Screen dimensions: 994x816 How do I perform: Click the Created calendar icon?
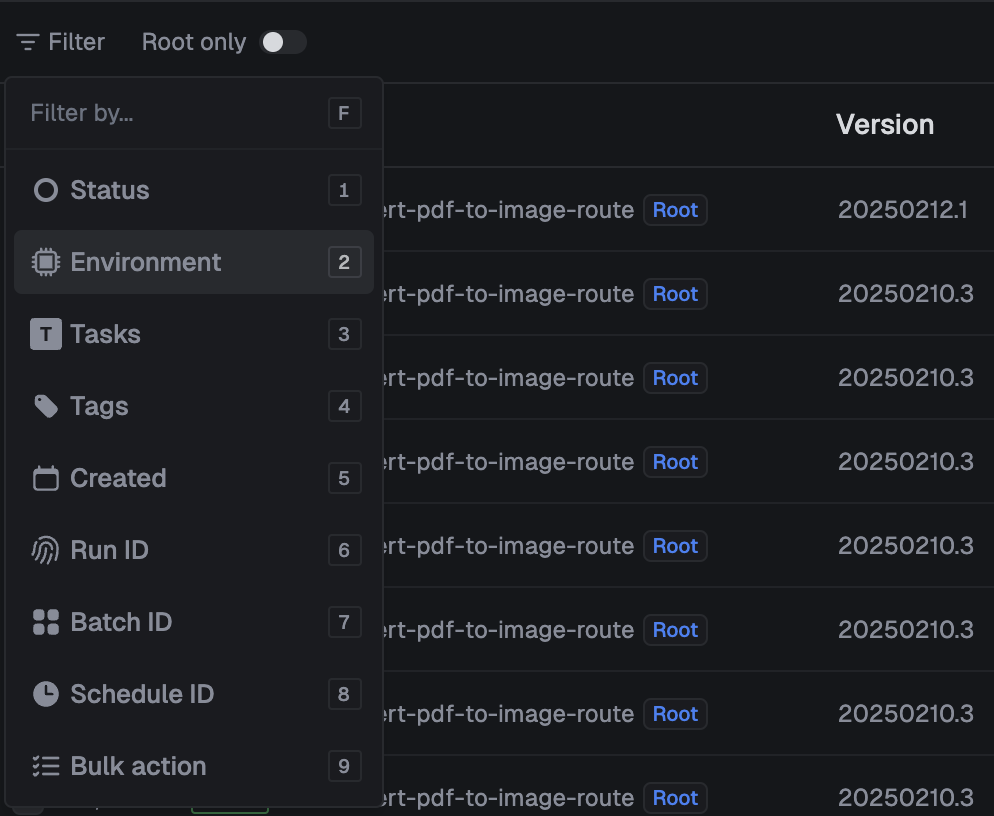[46, 478]
